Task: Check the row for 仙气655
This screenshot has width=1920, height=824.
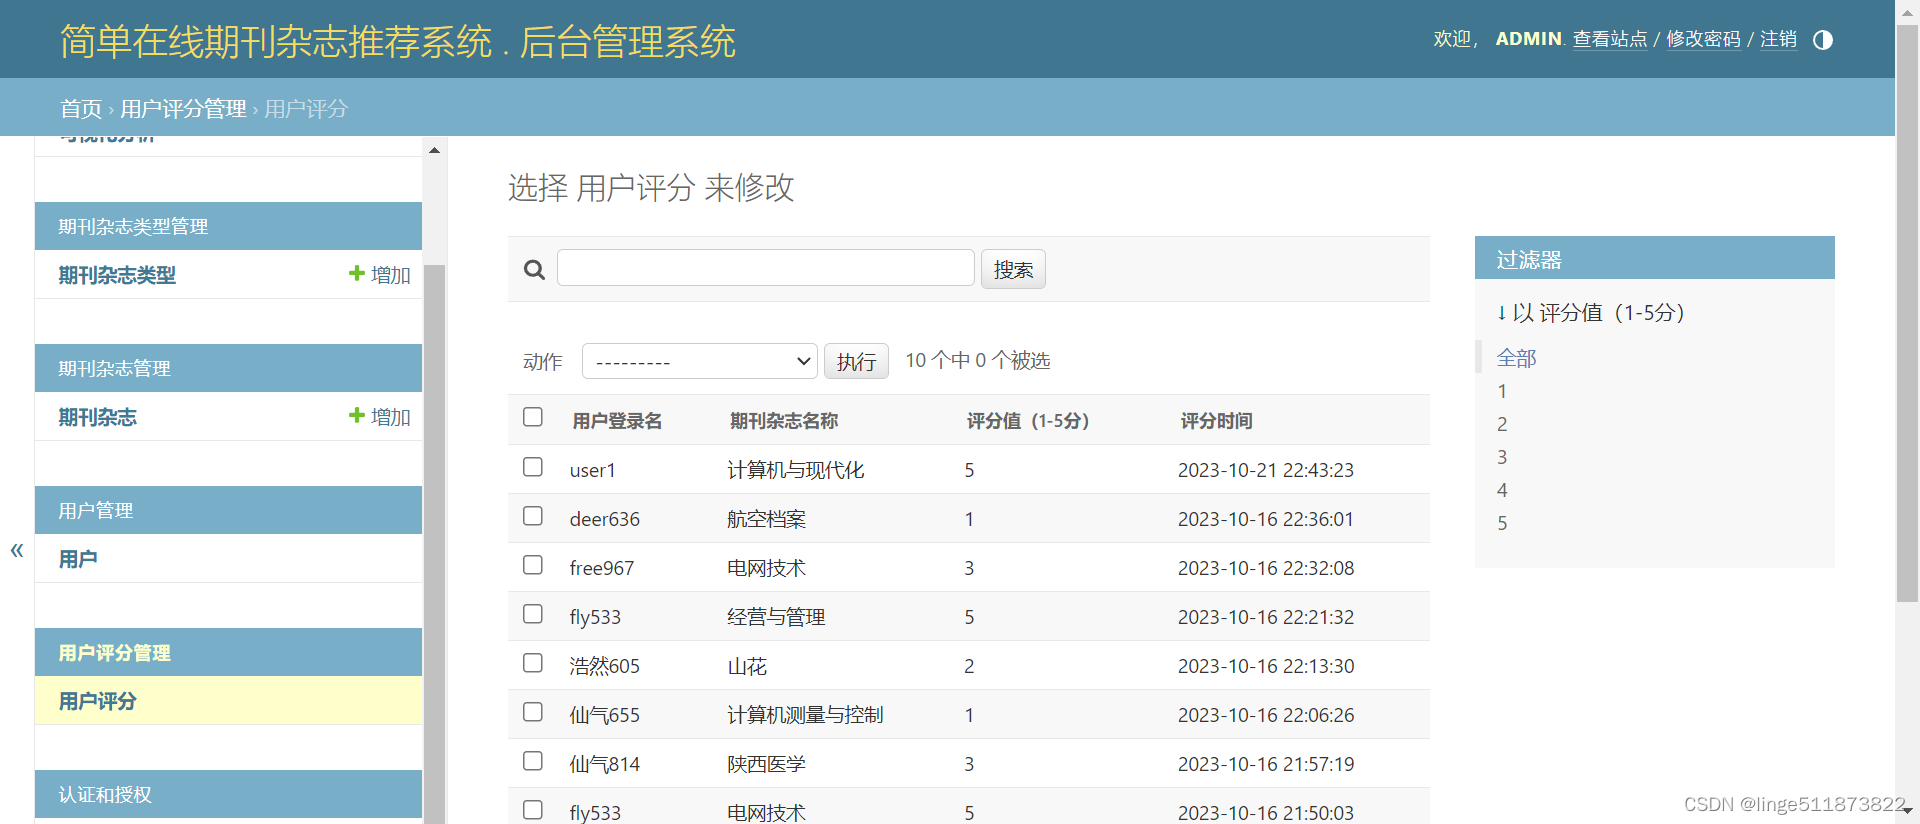Action: (x=533, y=712)
